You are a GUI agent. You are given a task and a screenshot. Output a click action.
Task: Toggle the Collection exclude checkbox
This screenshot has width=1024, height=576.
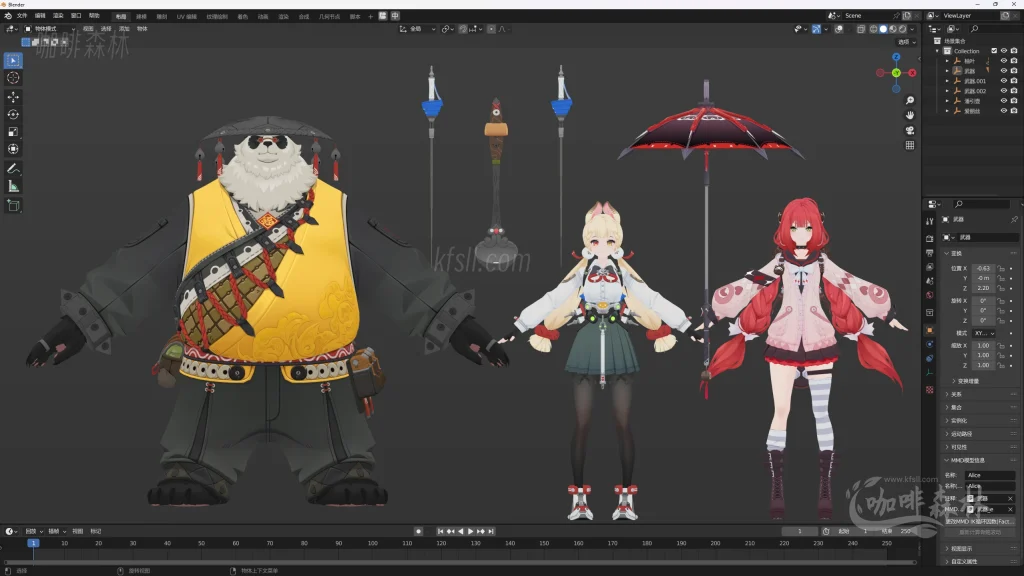click(x=994, y=51)
